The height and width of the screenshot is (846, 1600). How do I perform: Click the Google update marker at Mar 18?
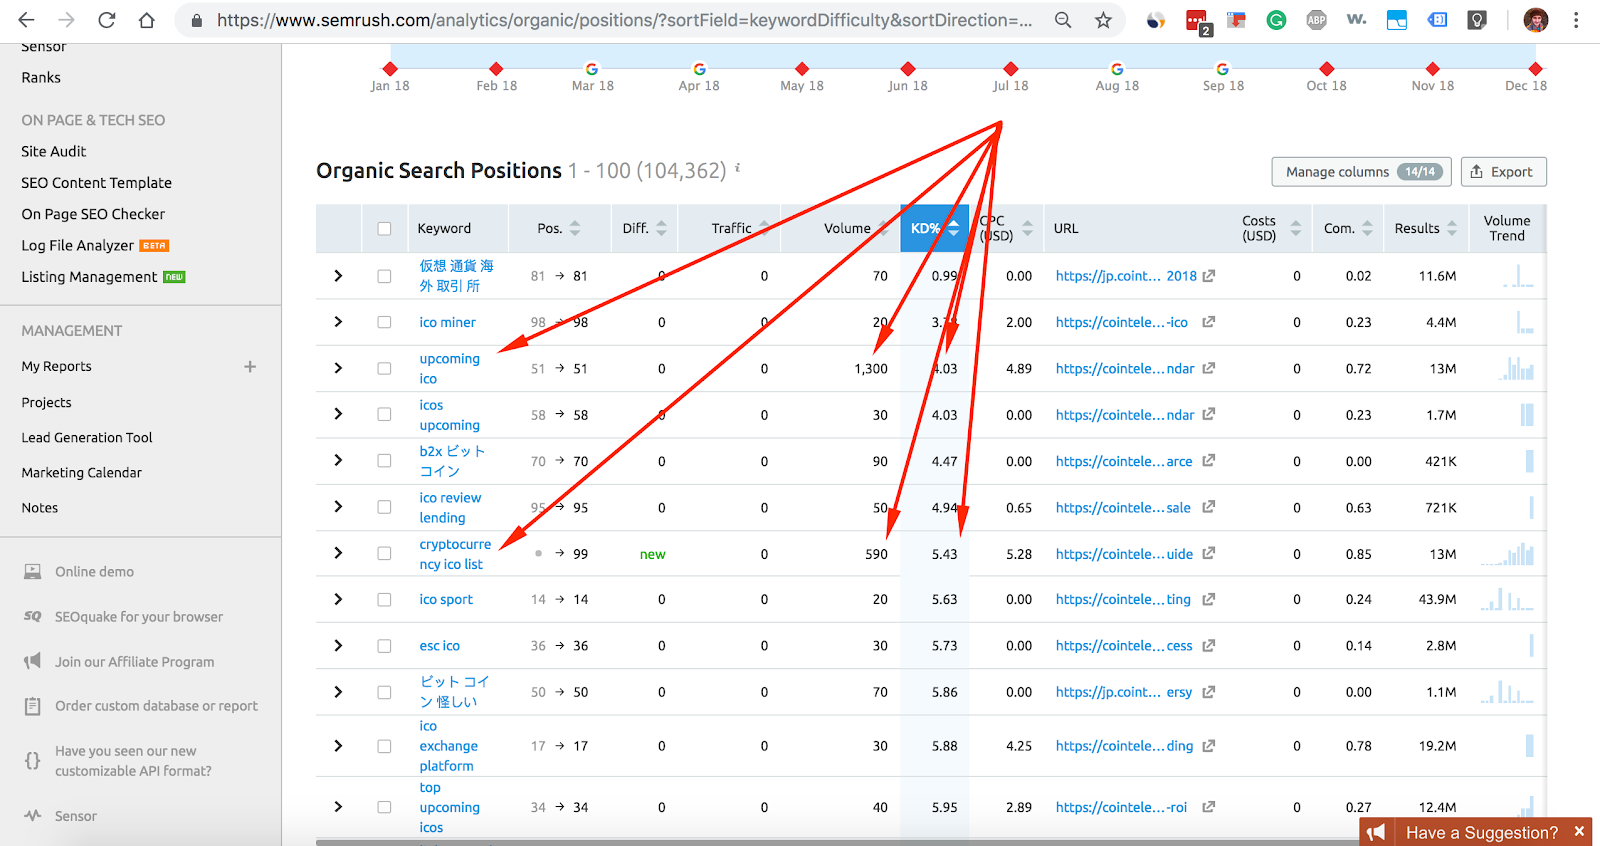592,69
